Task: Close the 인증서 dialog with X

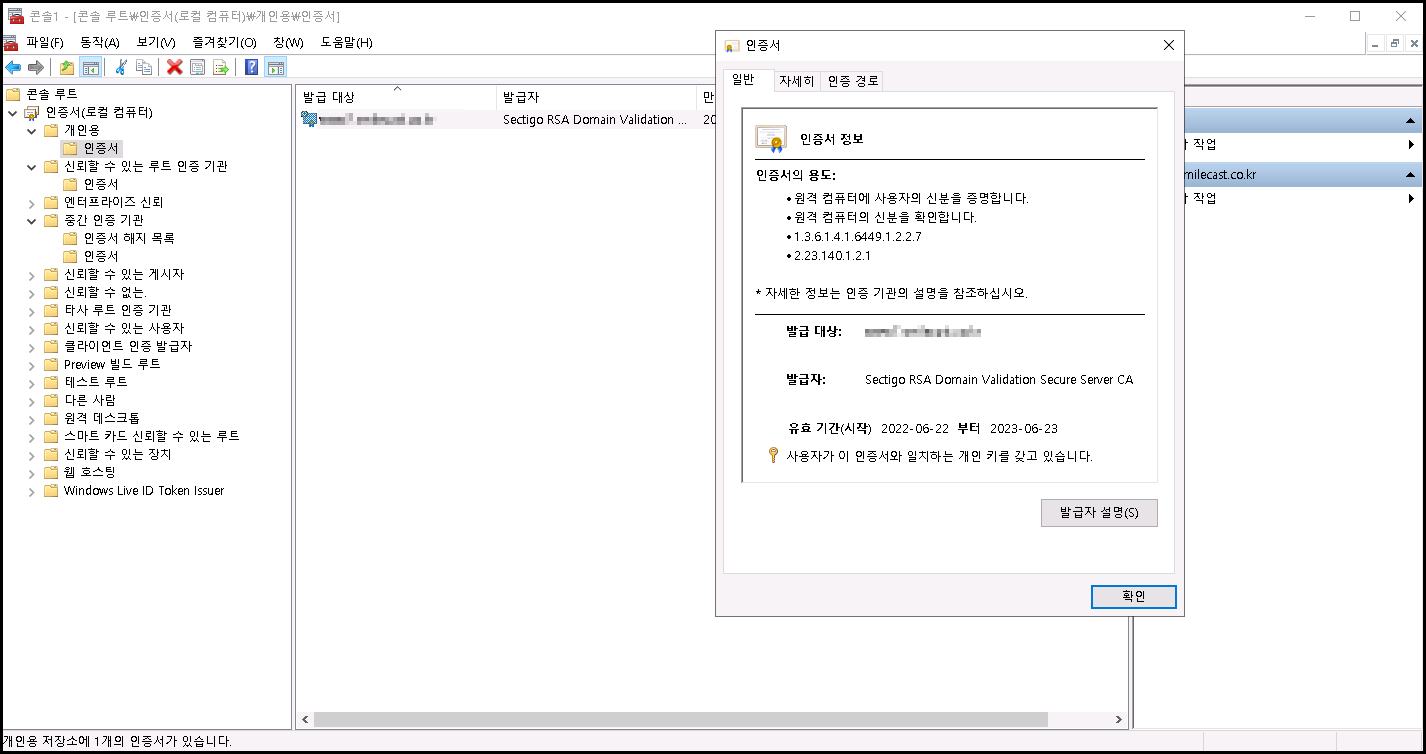Action: (1168, 45)
